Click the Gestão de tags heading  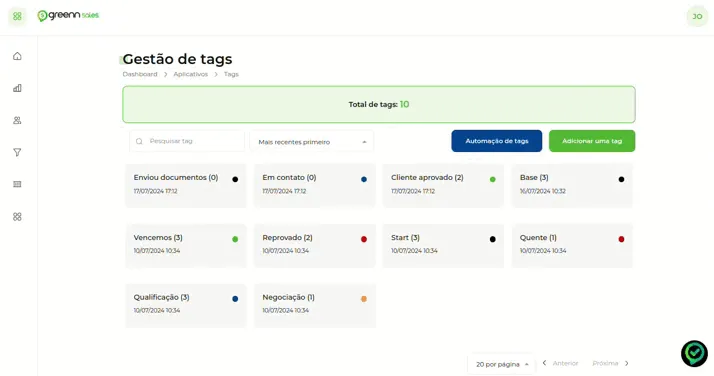pyautogui.click(x=177, y=59)
